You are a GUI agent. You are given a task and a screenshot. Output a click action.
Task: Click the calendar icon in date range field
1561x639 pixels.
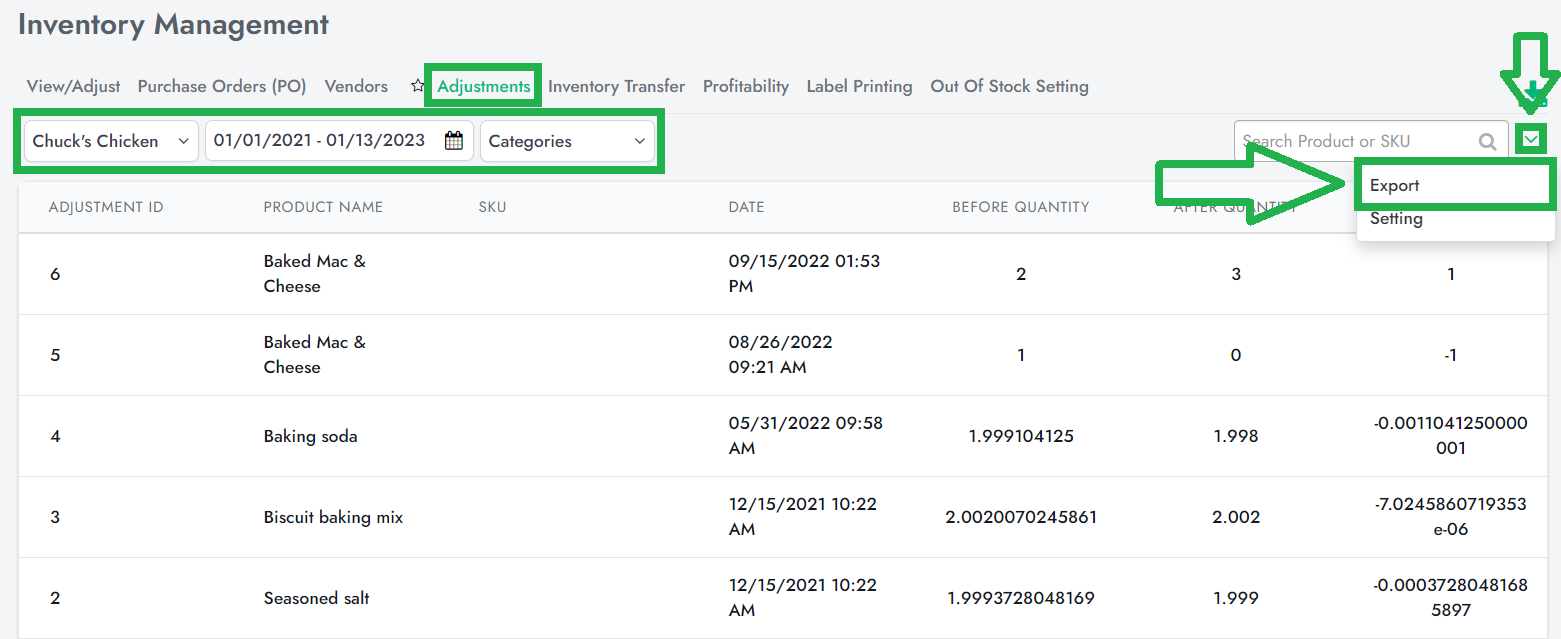tap(453, 141)
